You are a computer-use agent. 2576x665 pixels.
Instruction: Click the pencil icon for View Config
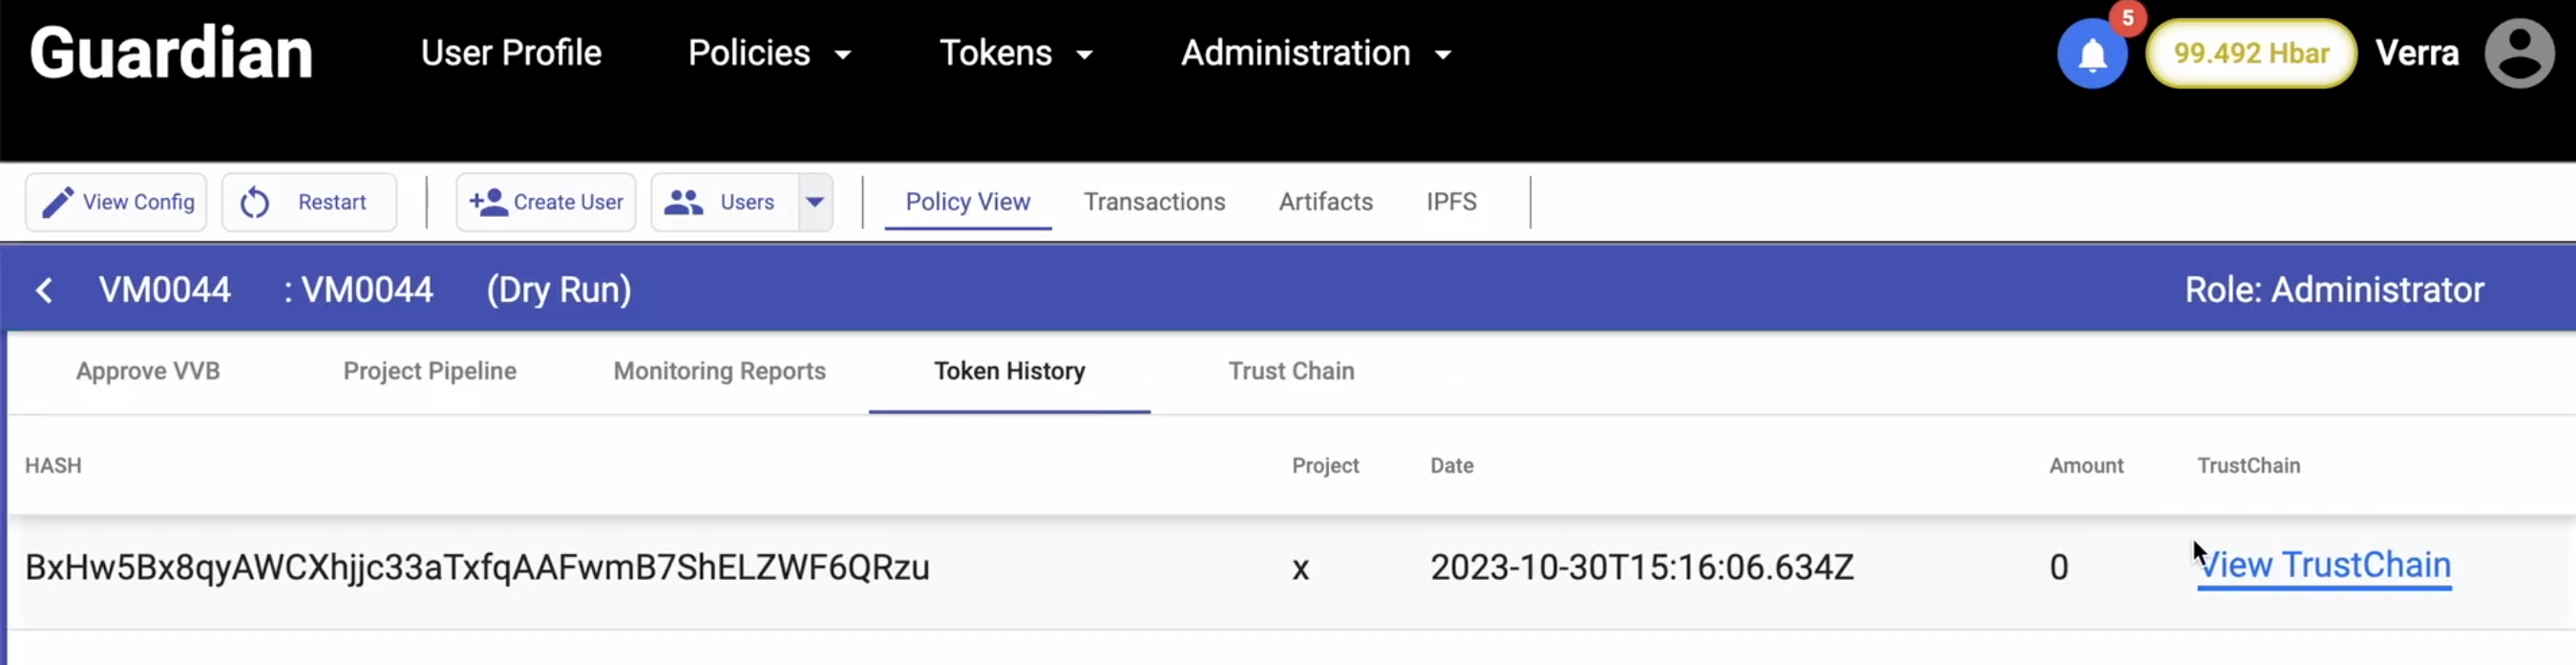pos(57,202)
